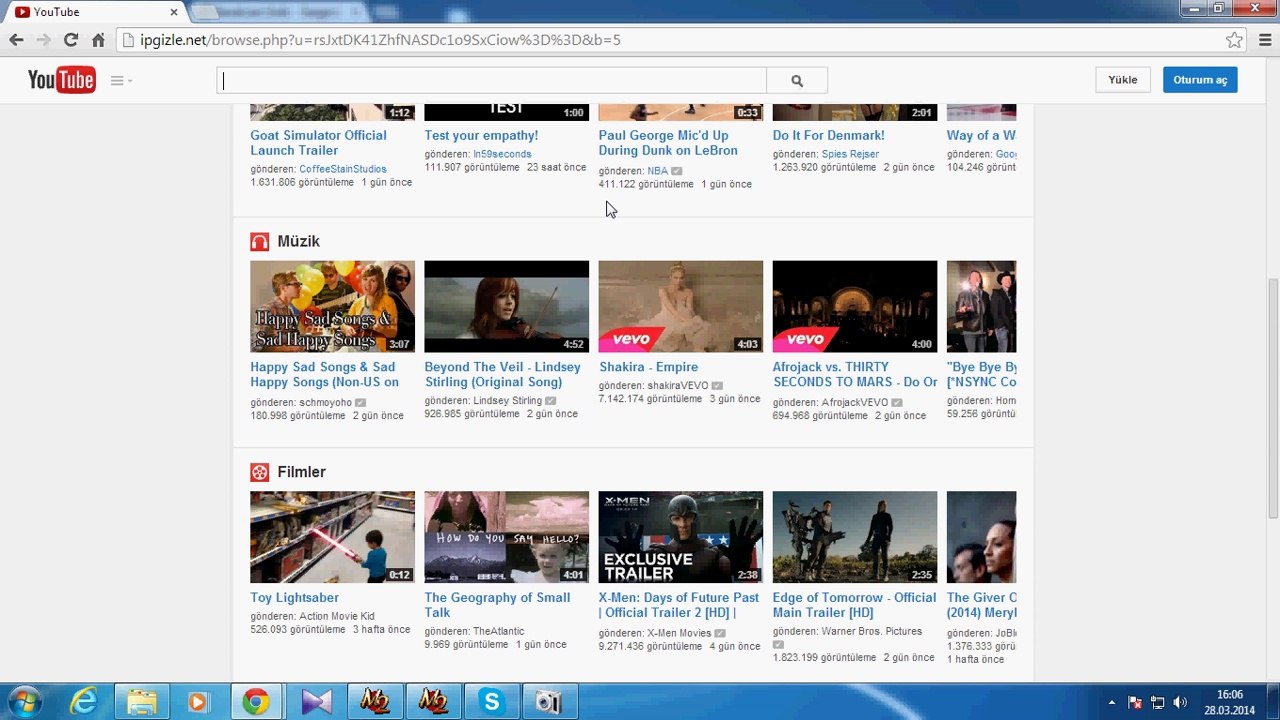Play the Edge of Tomorrow thumbnail
1280x720 pixels.
pyautogui.click(x=854, y=537)
